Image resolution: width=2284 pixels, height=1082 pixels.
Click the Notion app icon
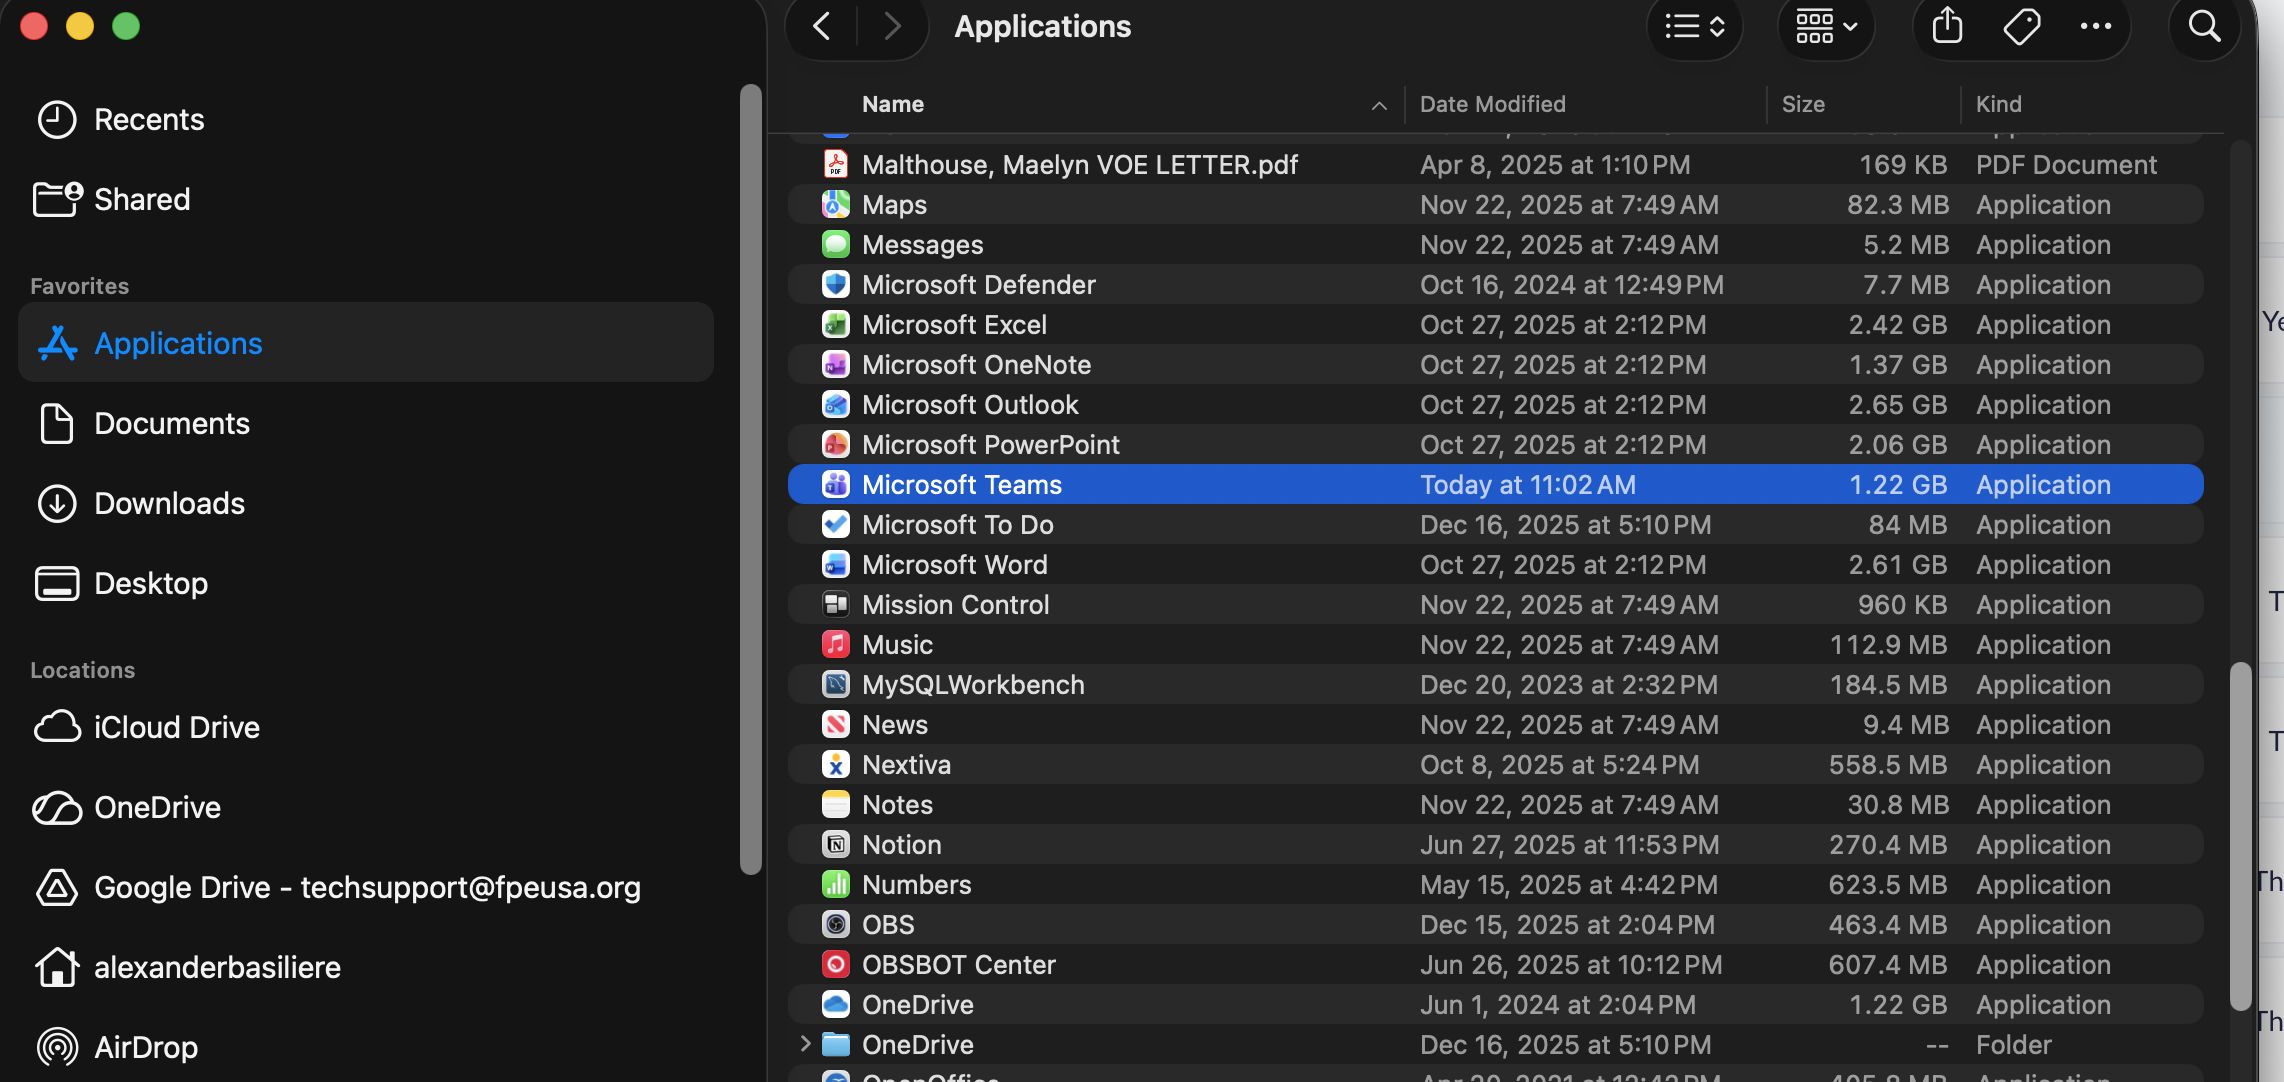pos(835,845)
